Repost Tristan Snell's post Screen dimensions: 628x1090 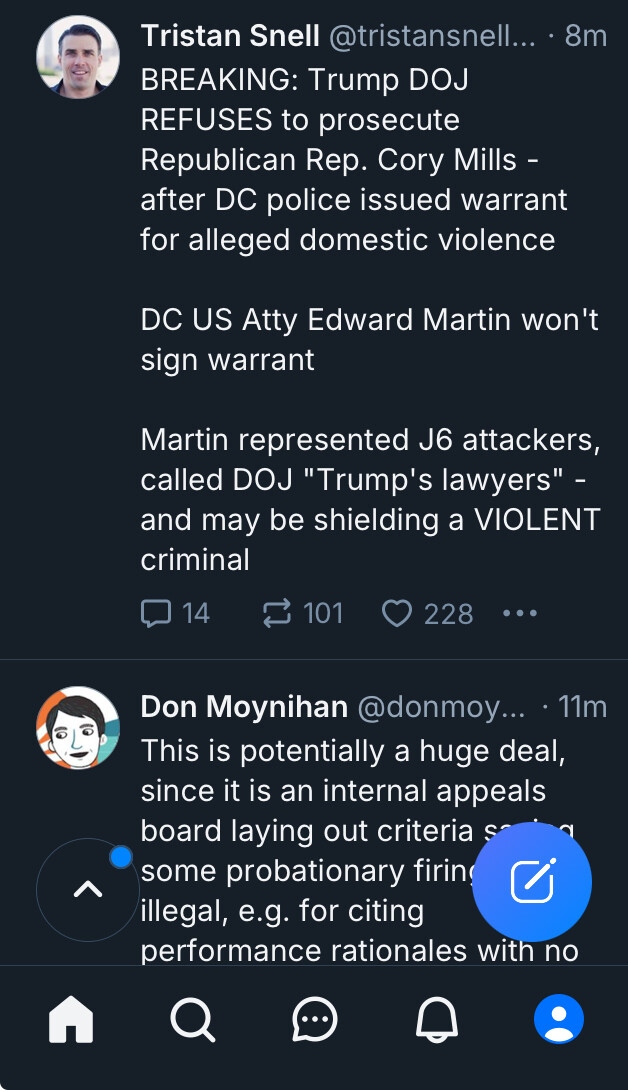click(277, 613)
